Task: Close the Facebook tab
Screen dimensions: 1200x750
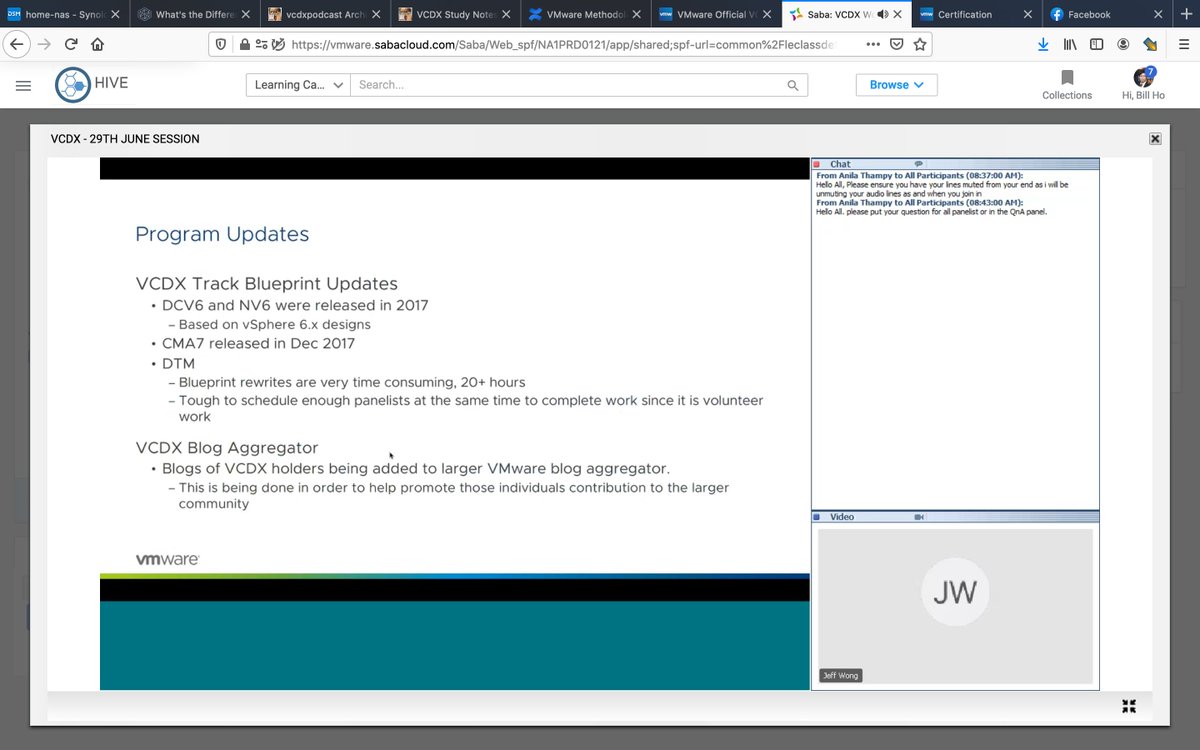Action: click(x=1157, y=14)
